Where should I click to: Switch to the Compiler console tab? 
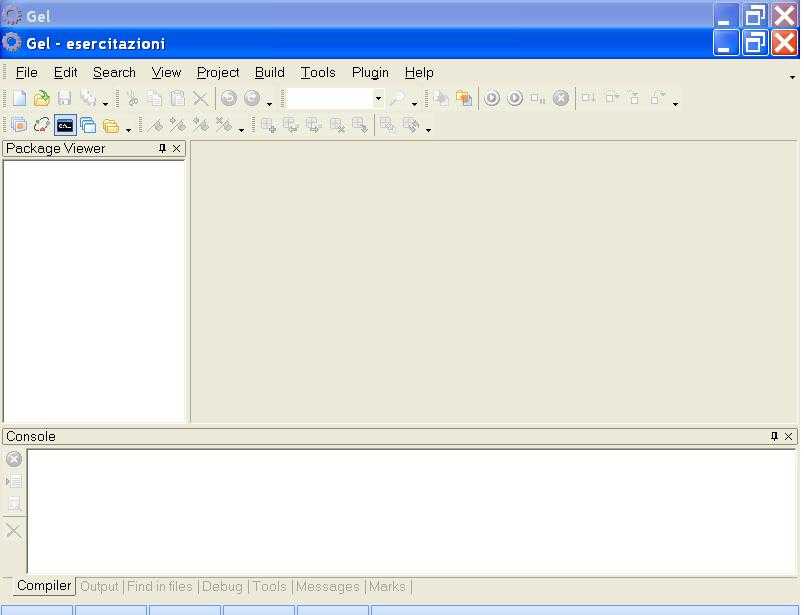coord(44,586)
